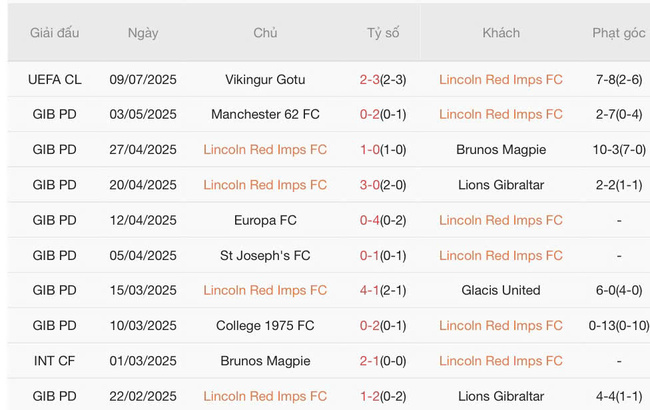Select the 3-0(2-0) match score
Screen dimensions: 650x410
point(382,185)
